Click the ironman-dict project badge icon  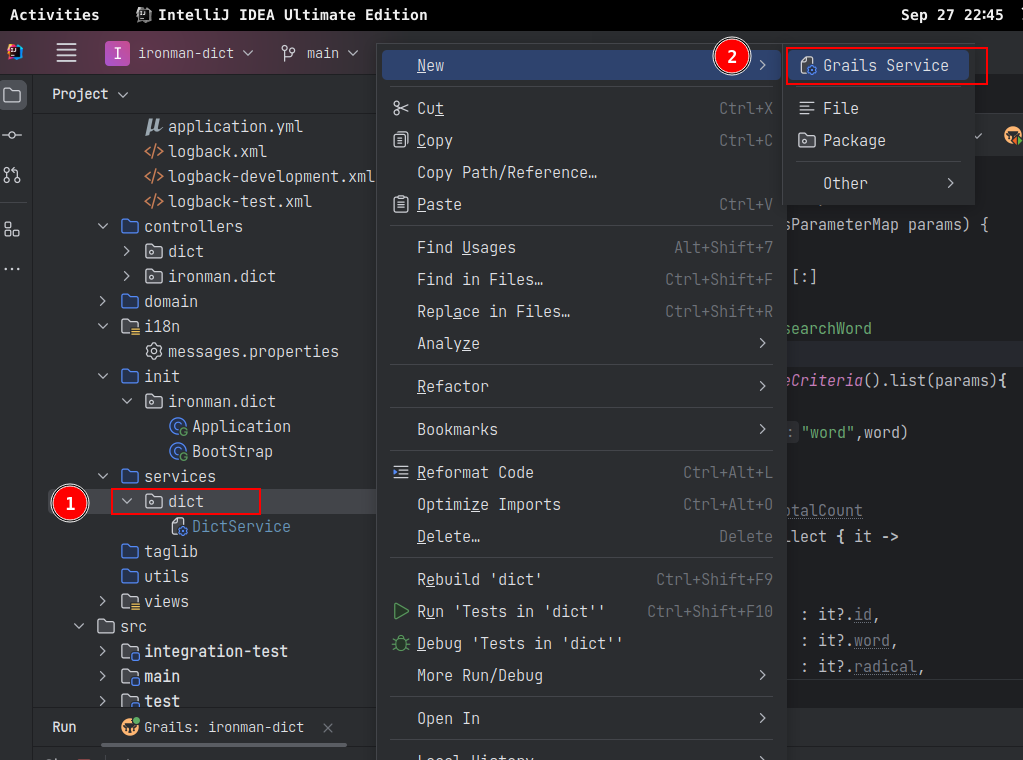(x=117, y=53)
